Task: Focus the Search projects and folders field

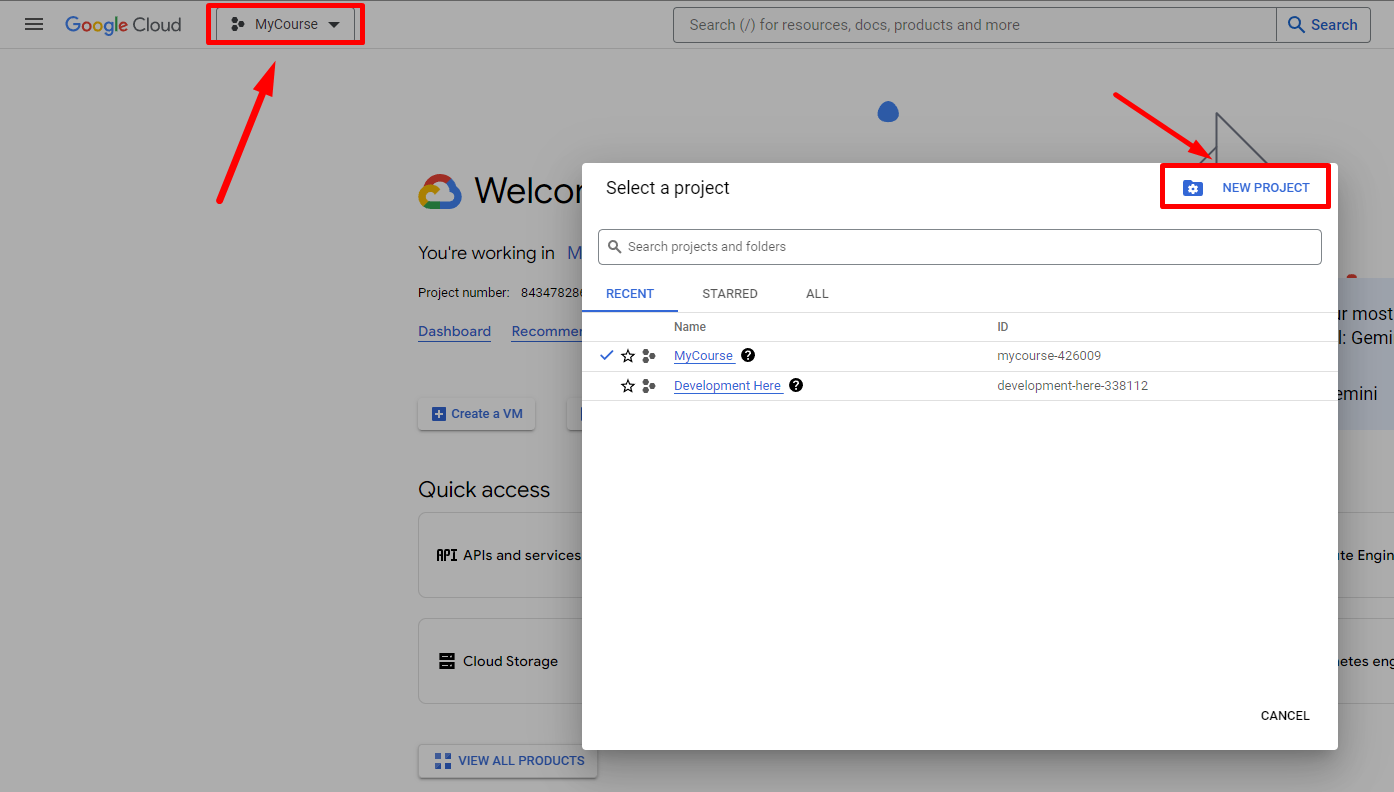Action: pos(960,247)
